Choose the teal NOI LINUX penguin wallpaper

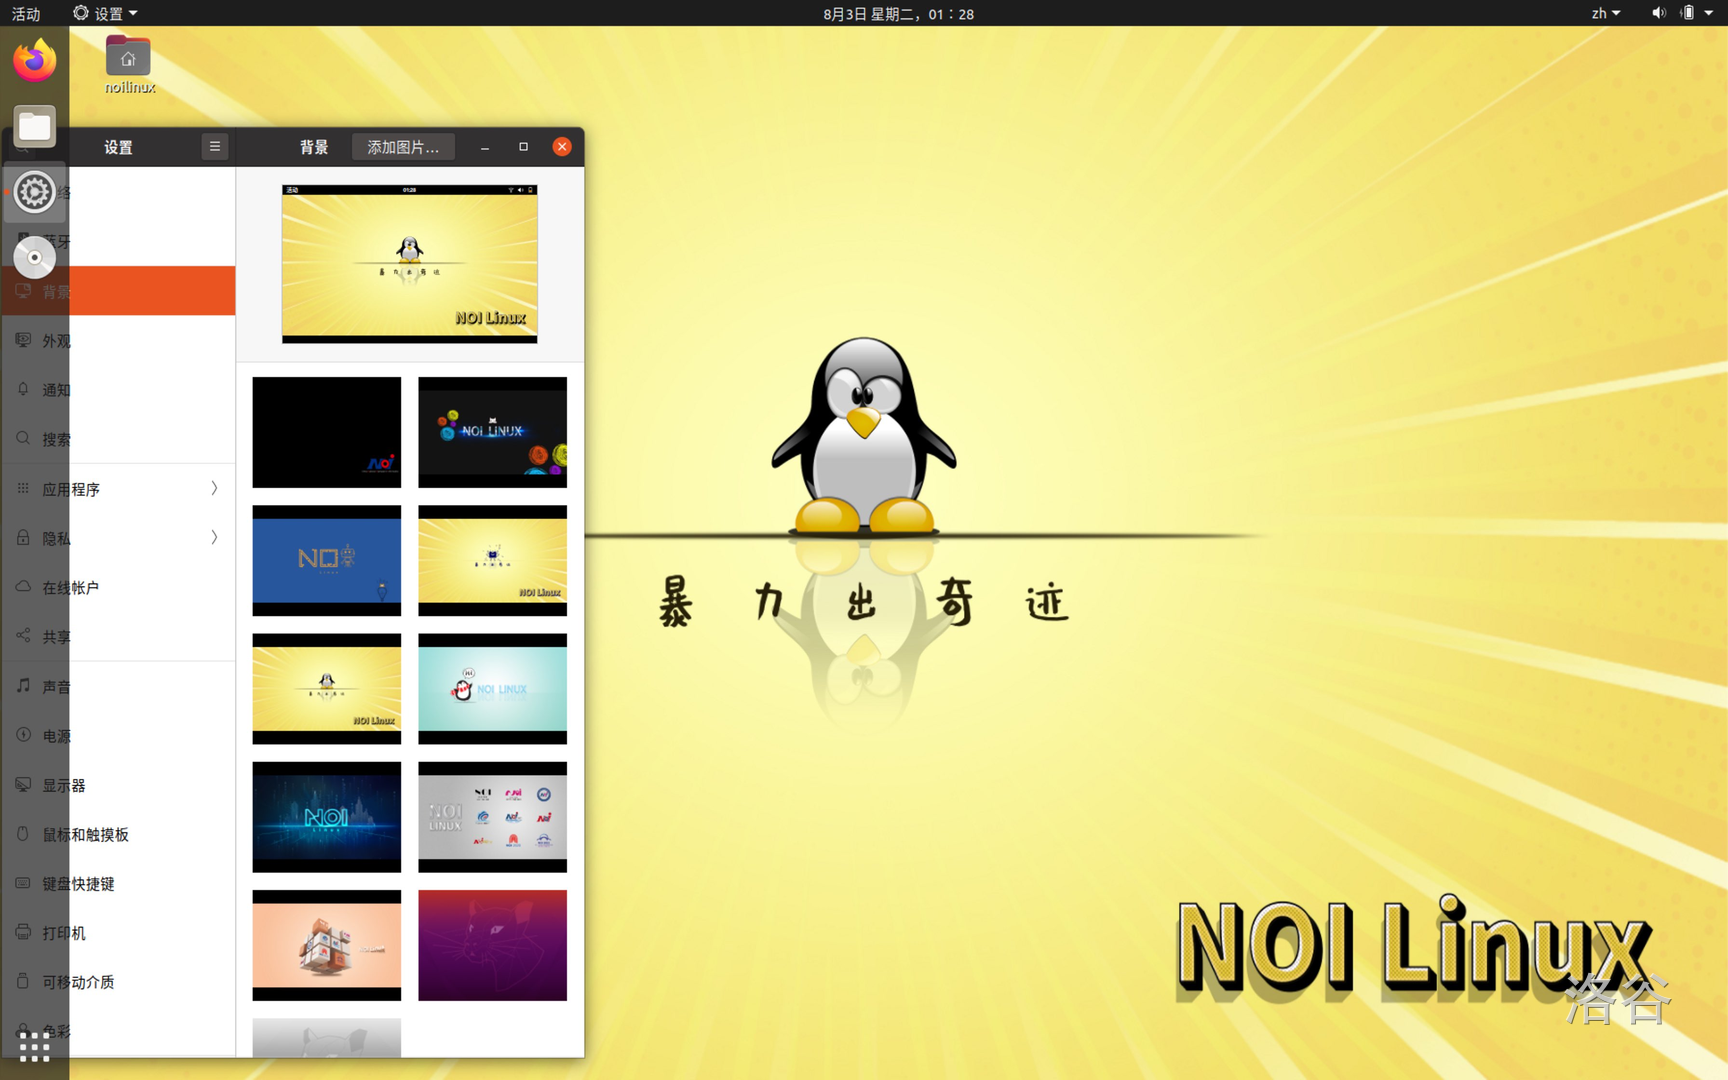pos(493,689)
